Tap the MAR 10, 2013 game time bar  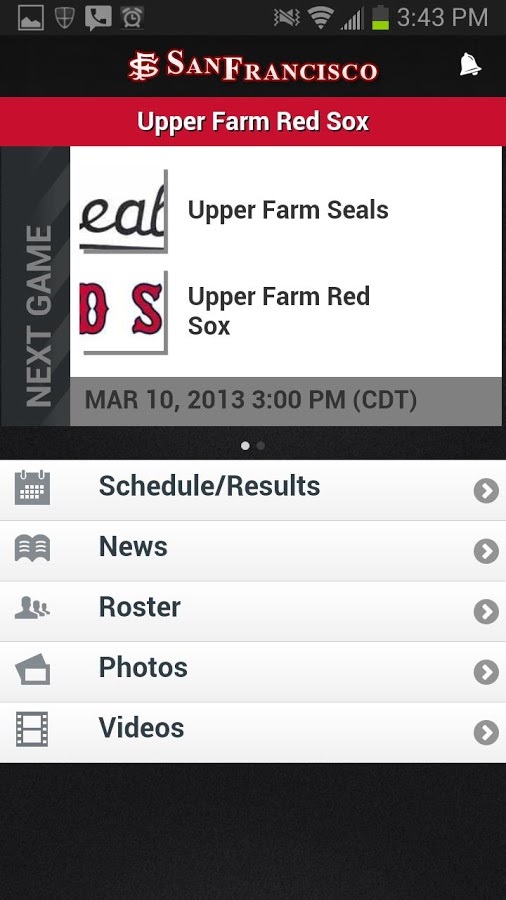[286, 401]
